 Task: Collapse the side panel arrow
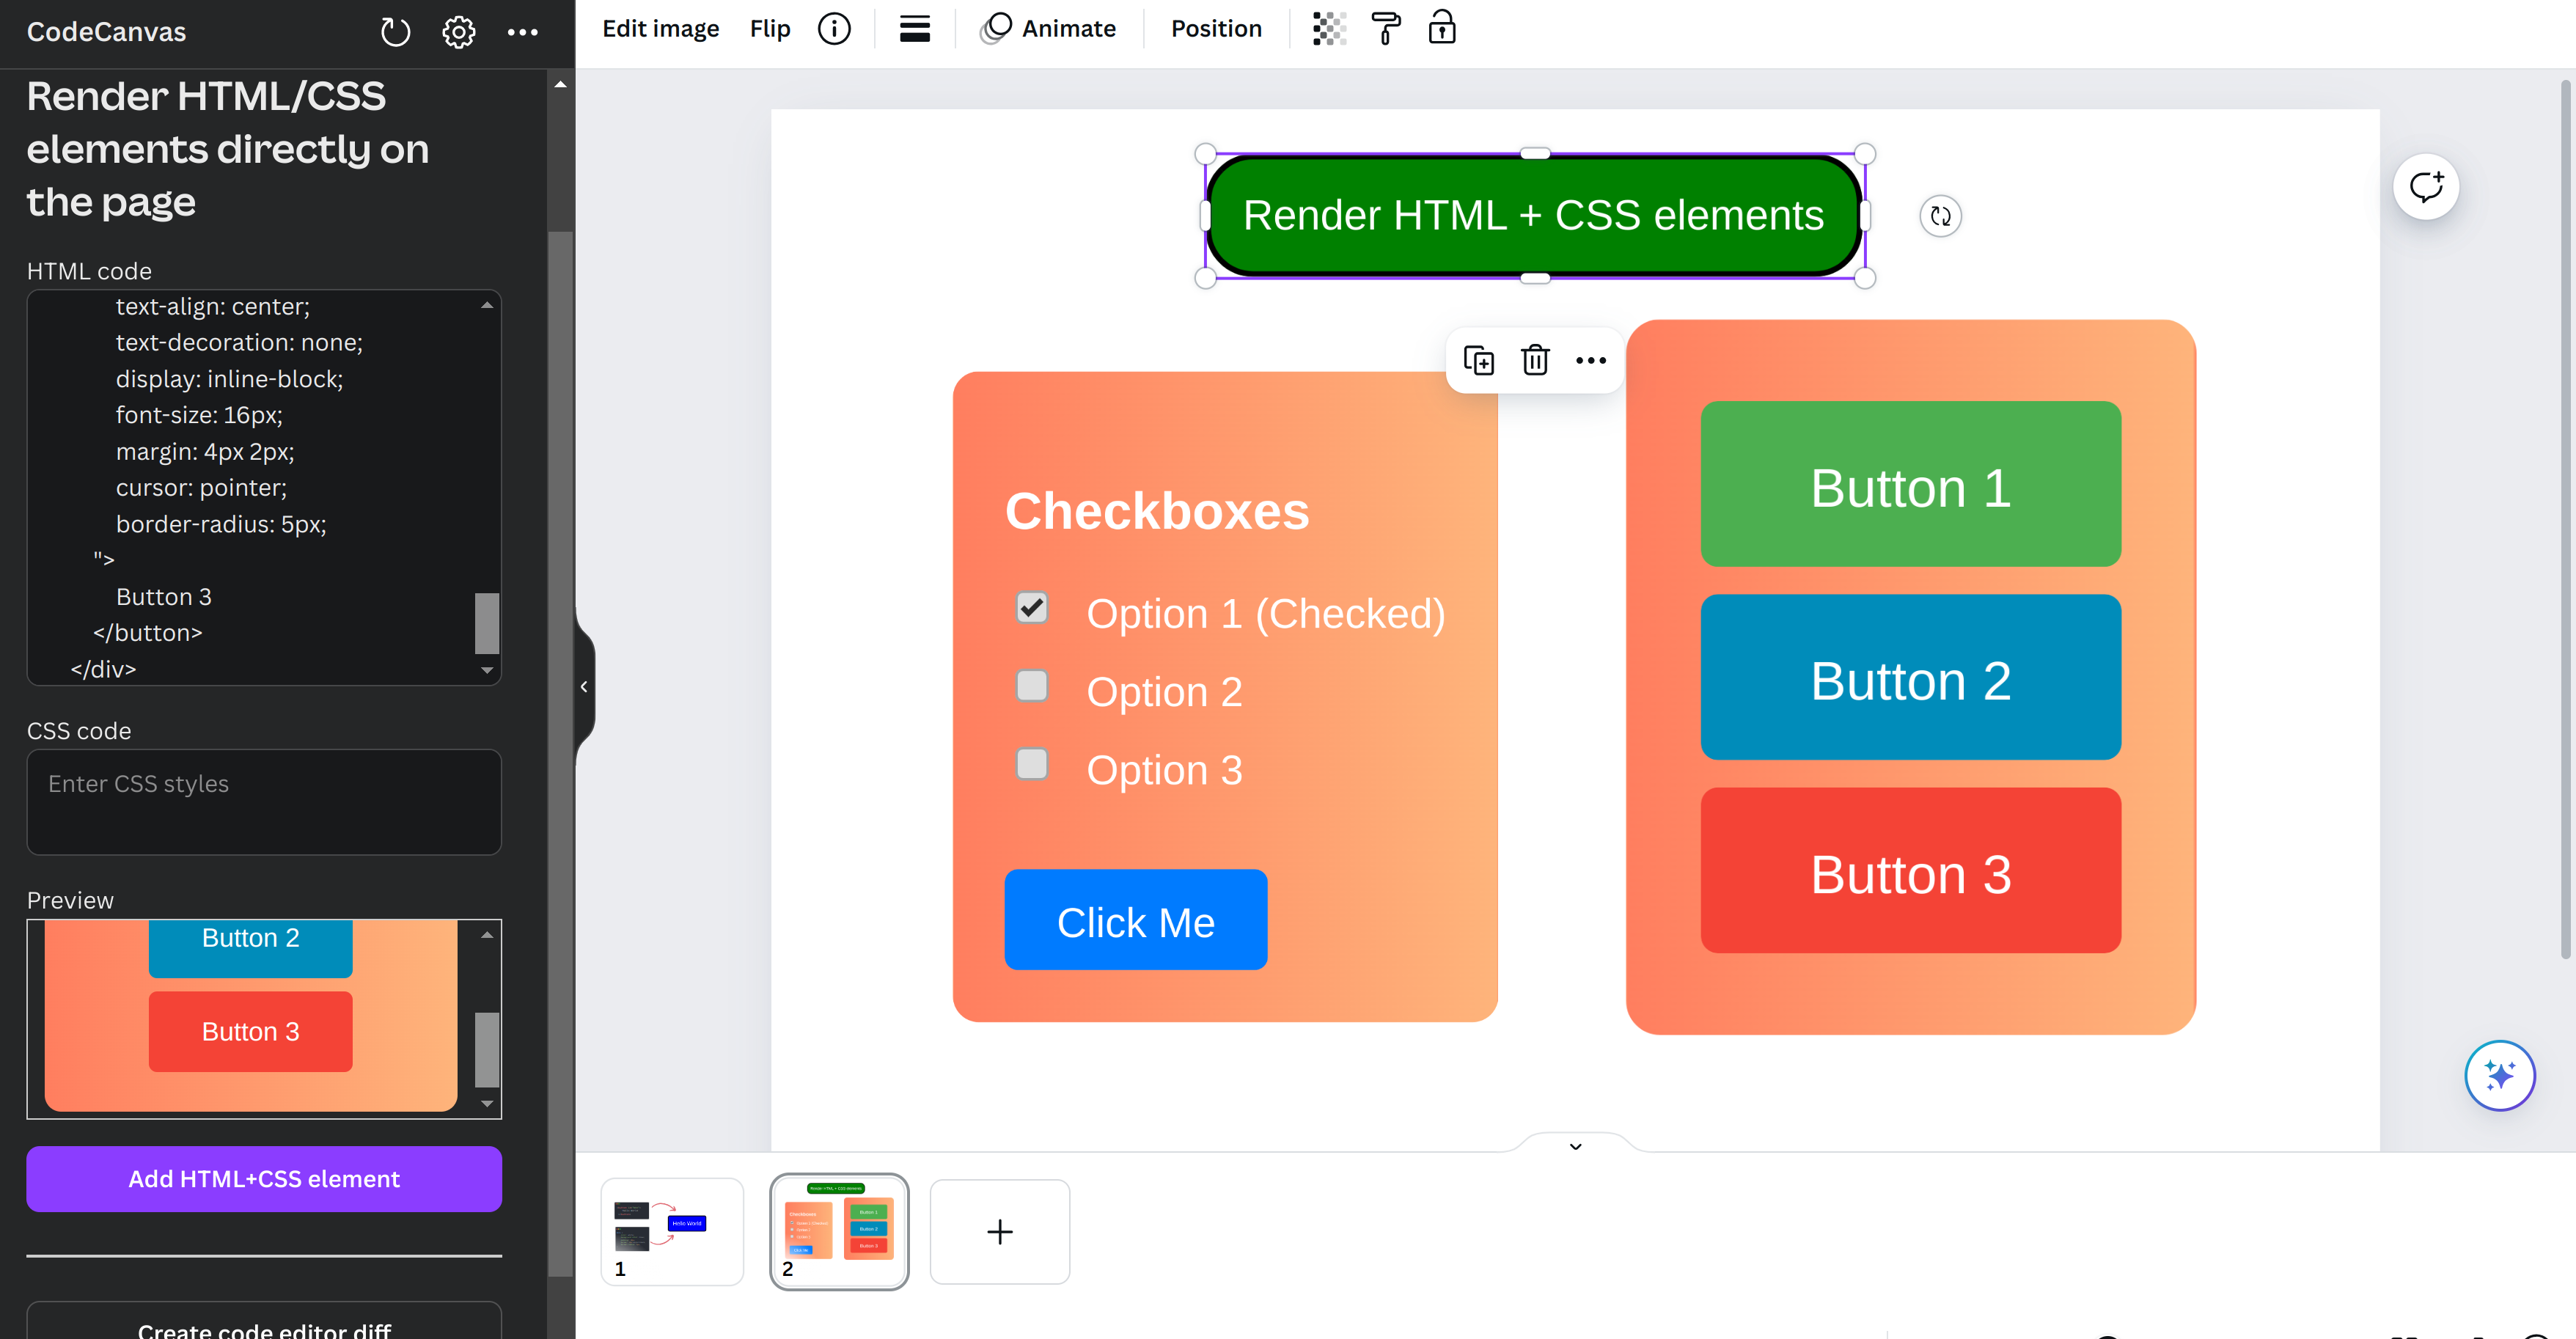(x=584, y=686)
